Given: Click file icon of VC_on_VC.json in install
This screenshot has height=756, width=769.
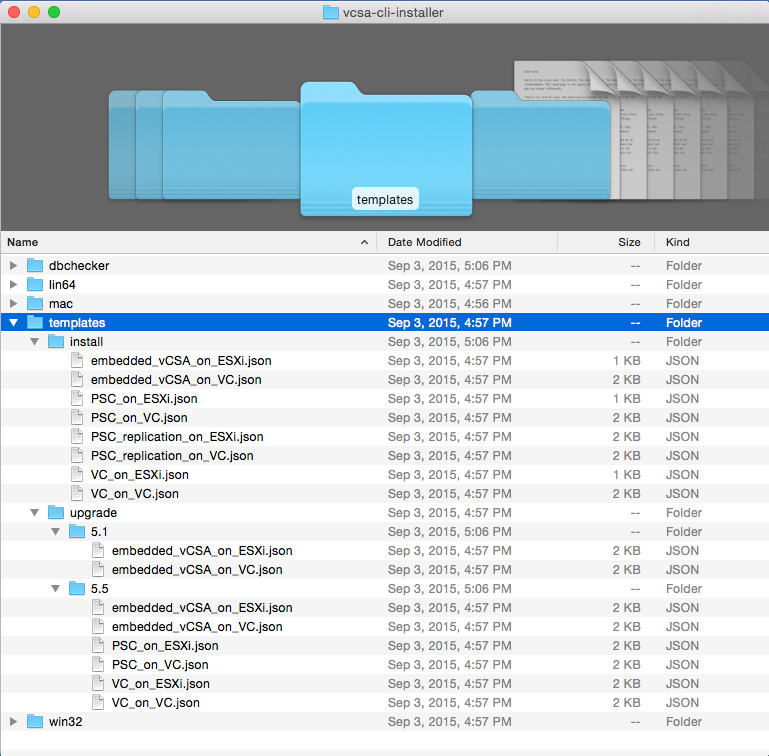Looking at the screenshot, I should [77, 494].
